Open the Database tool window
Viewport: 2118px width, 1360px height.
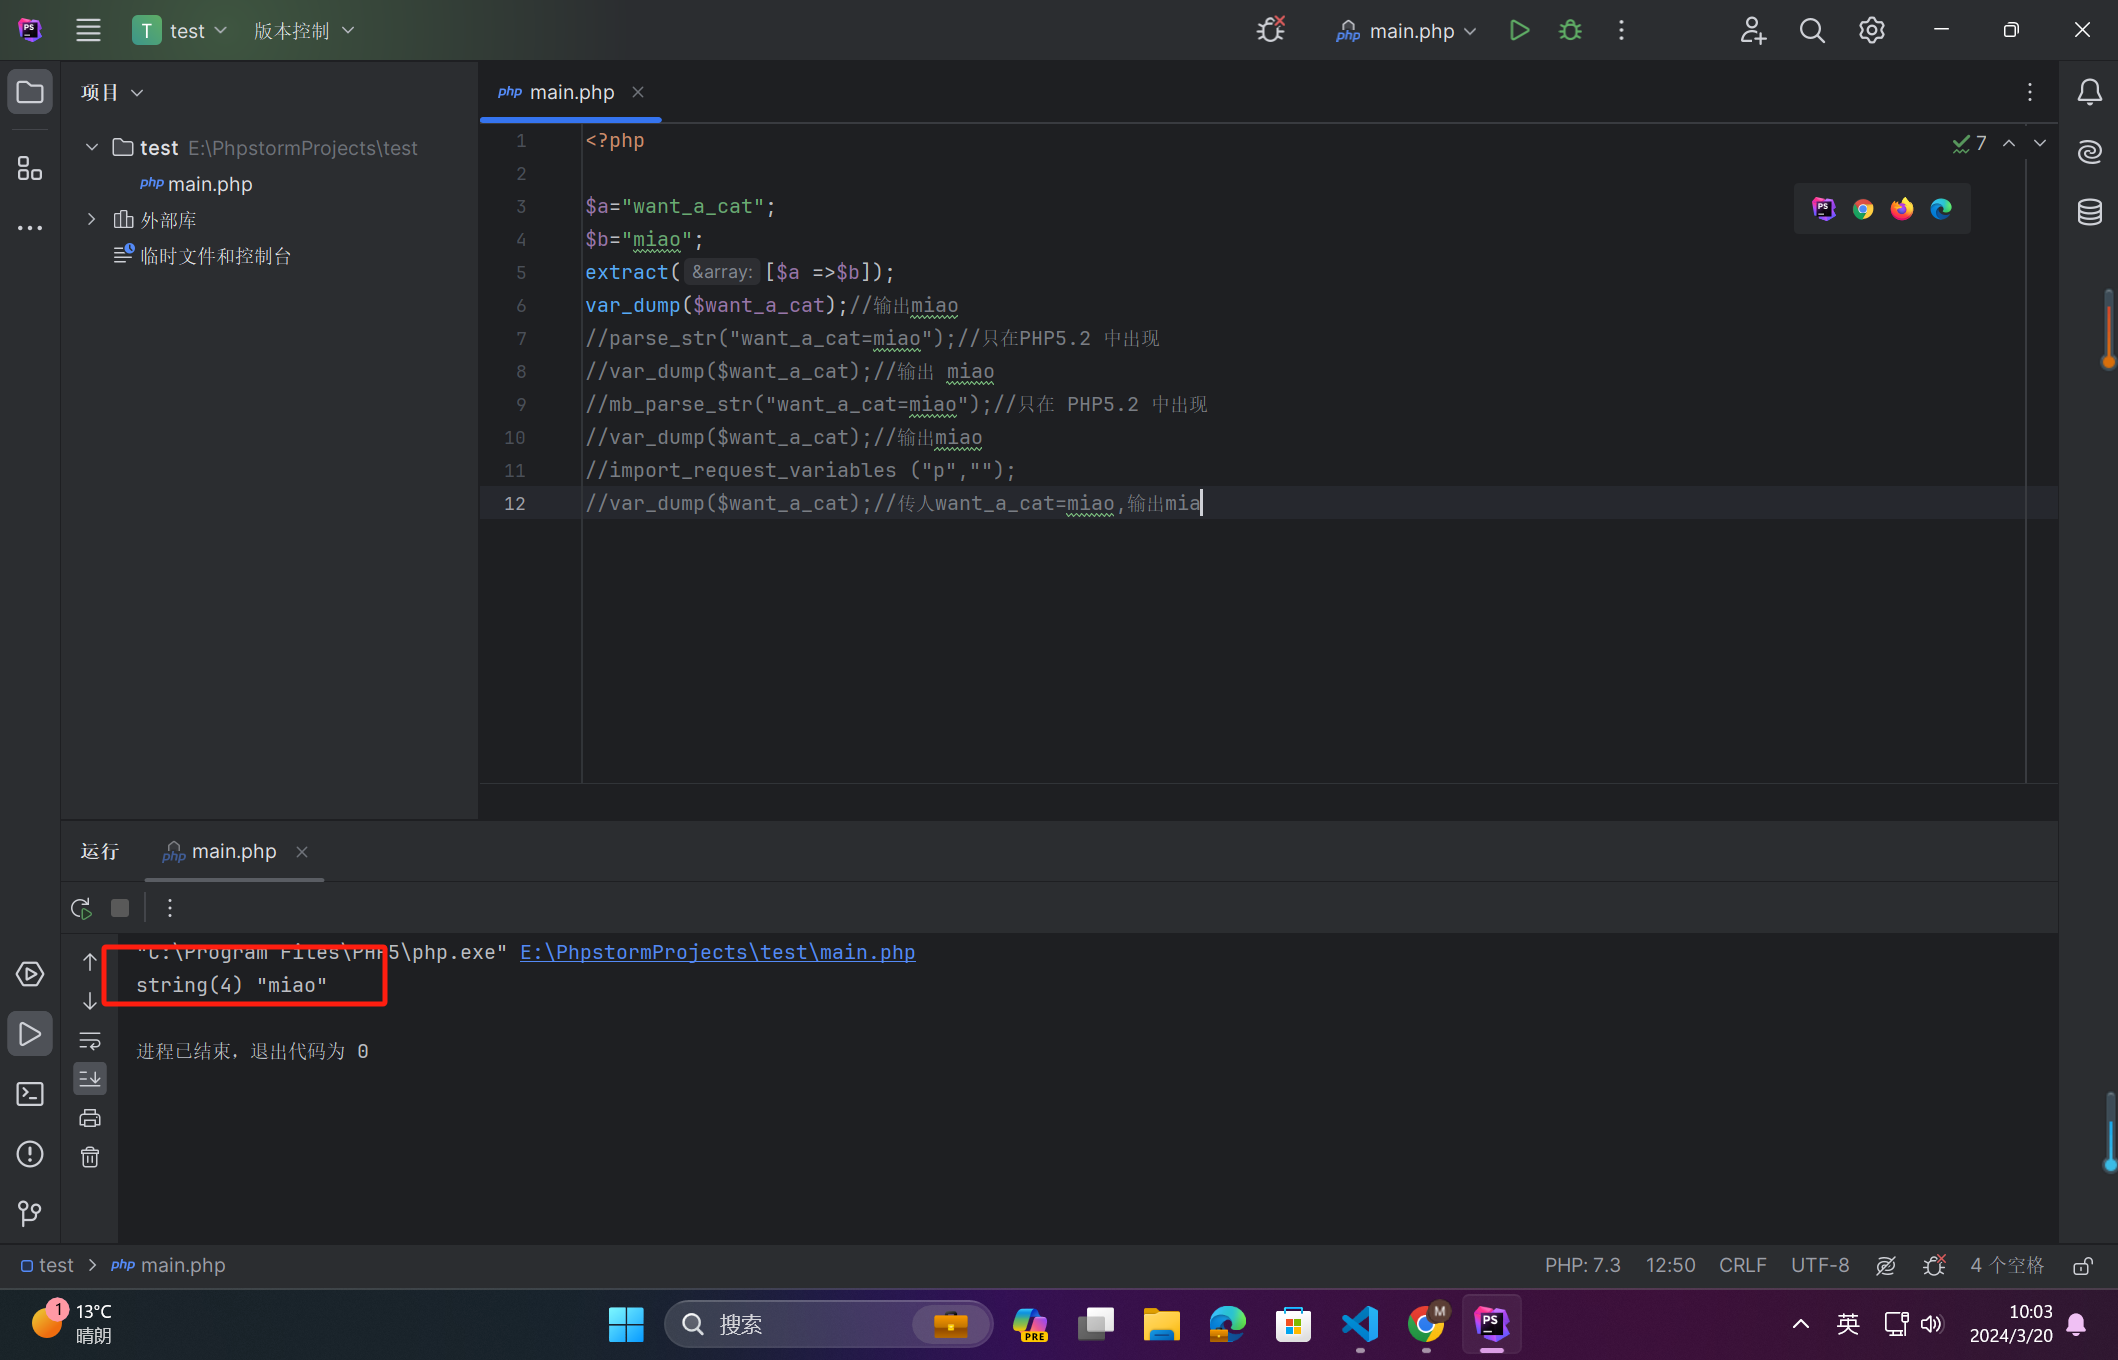[x=2090, y=212]
